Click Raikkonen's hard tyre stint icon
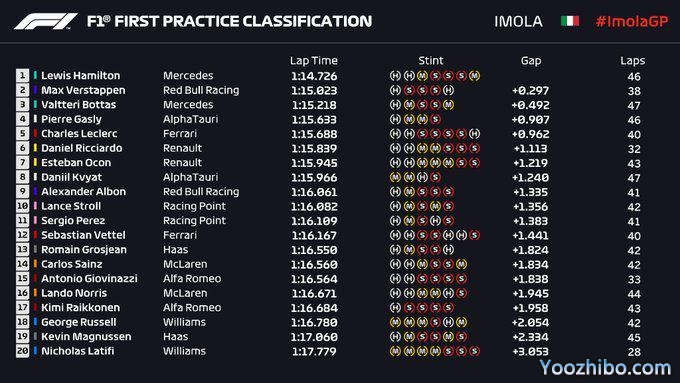Screen dimensions: 680x383 [x=395, y=308]
